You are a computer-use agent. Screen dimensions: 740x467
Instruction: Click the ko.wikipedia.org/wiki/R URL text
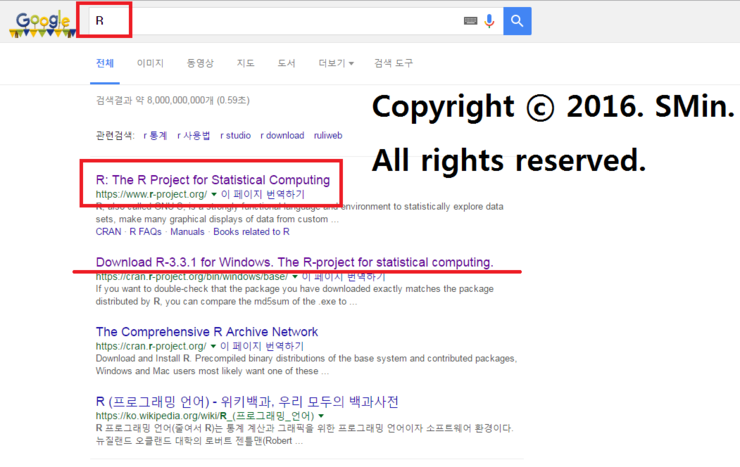pyautogui.click(x=205, y=416)
